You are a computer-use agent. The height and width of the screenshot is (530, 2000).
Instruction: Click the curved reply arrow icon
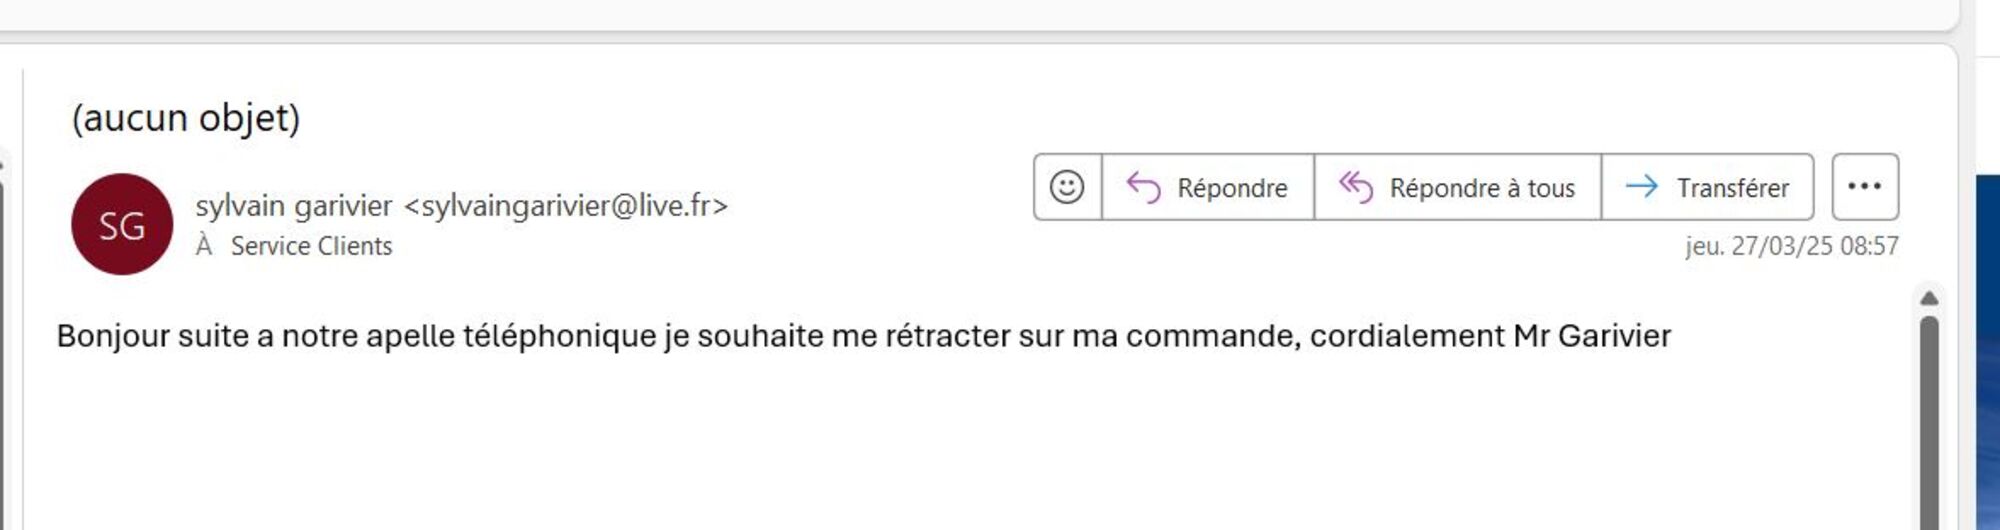coord(1143,187)
